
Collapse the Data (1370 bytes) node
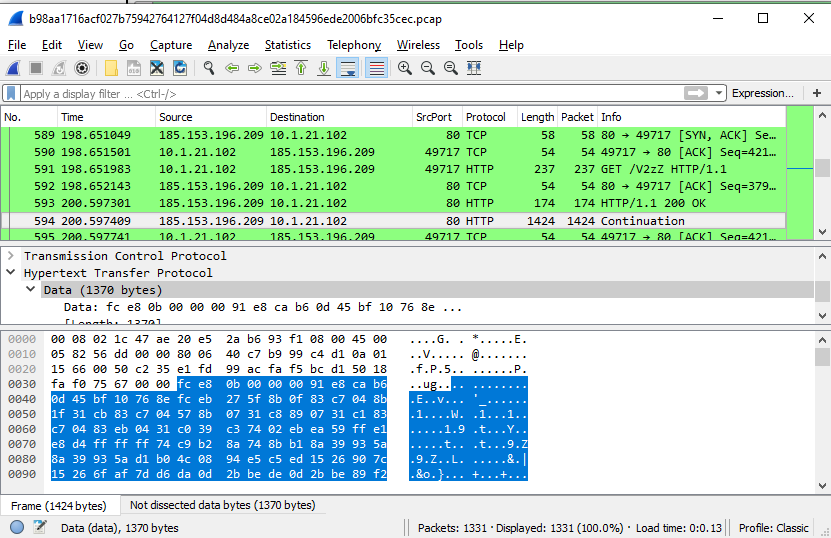(x=31, y=289)
